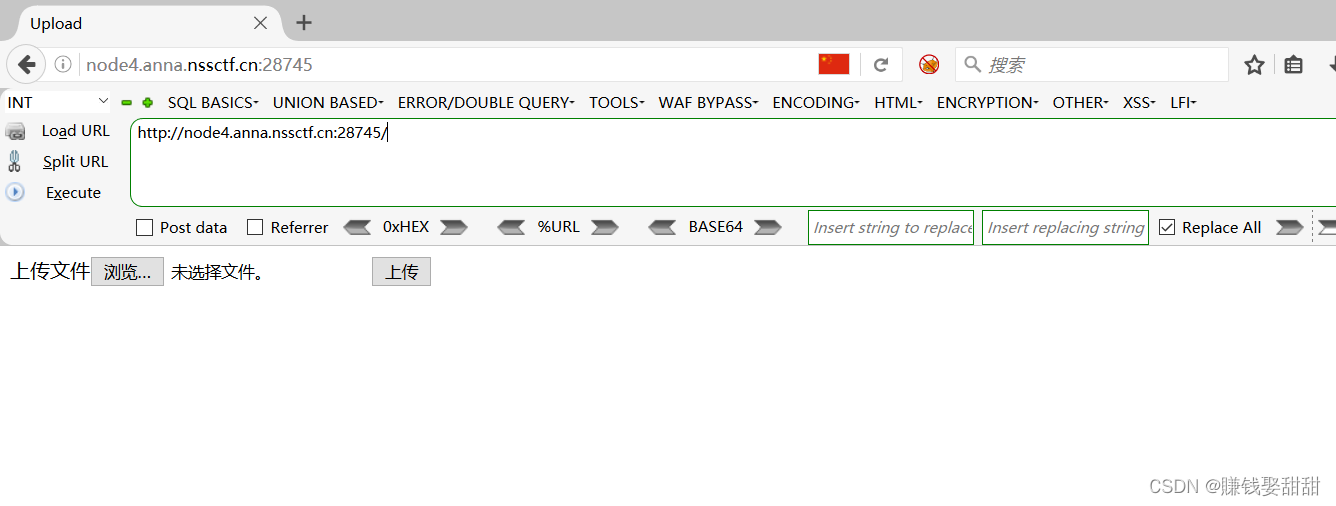
Task: Click Load URL button
Action: coord(75,131)
